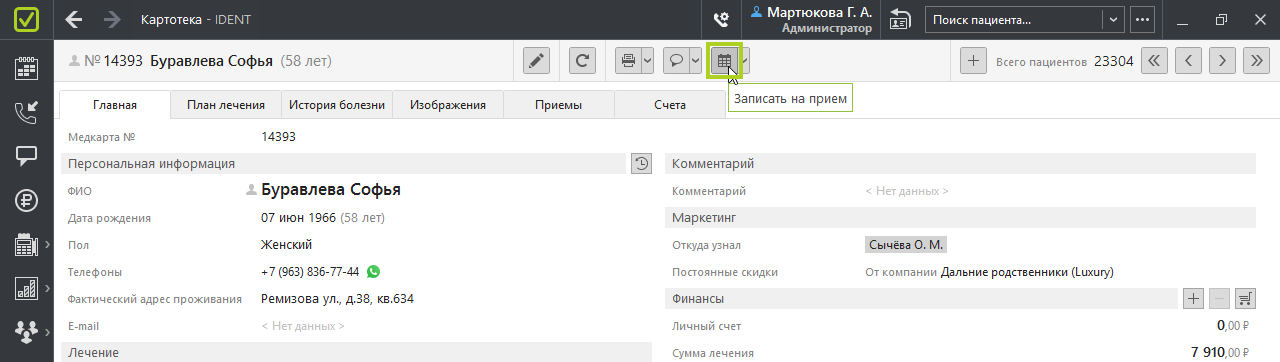Click into the 'Поиск пациента...' search field

point(1014,20)
